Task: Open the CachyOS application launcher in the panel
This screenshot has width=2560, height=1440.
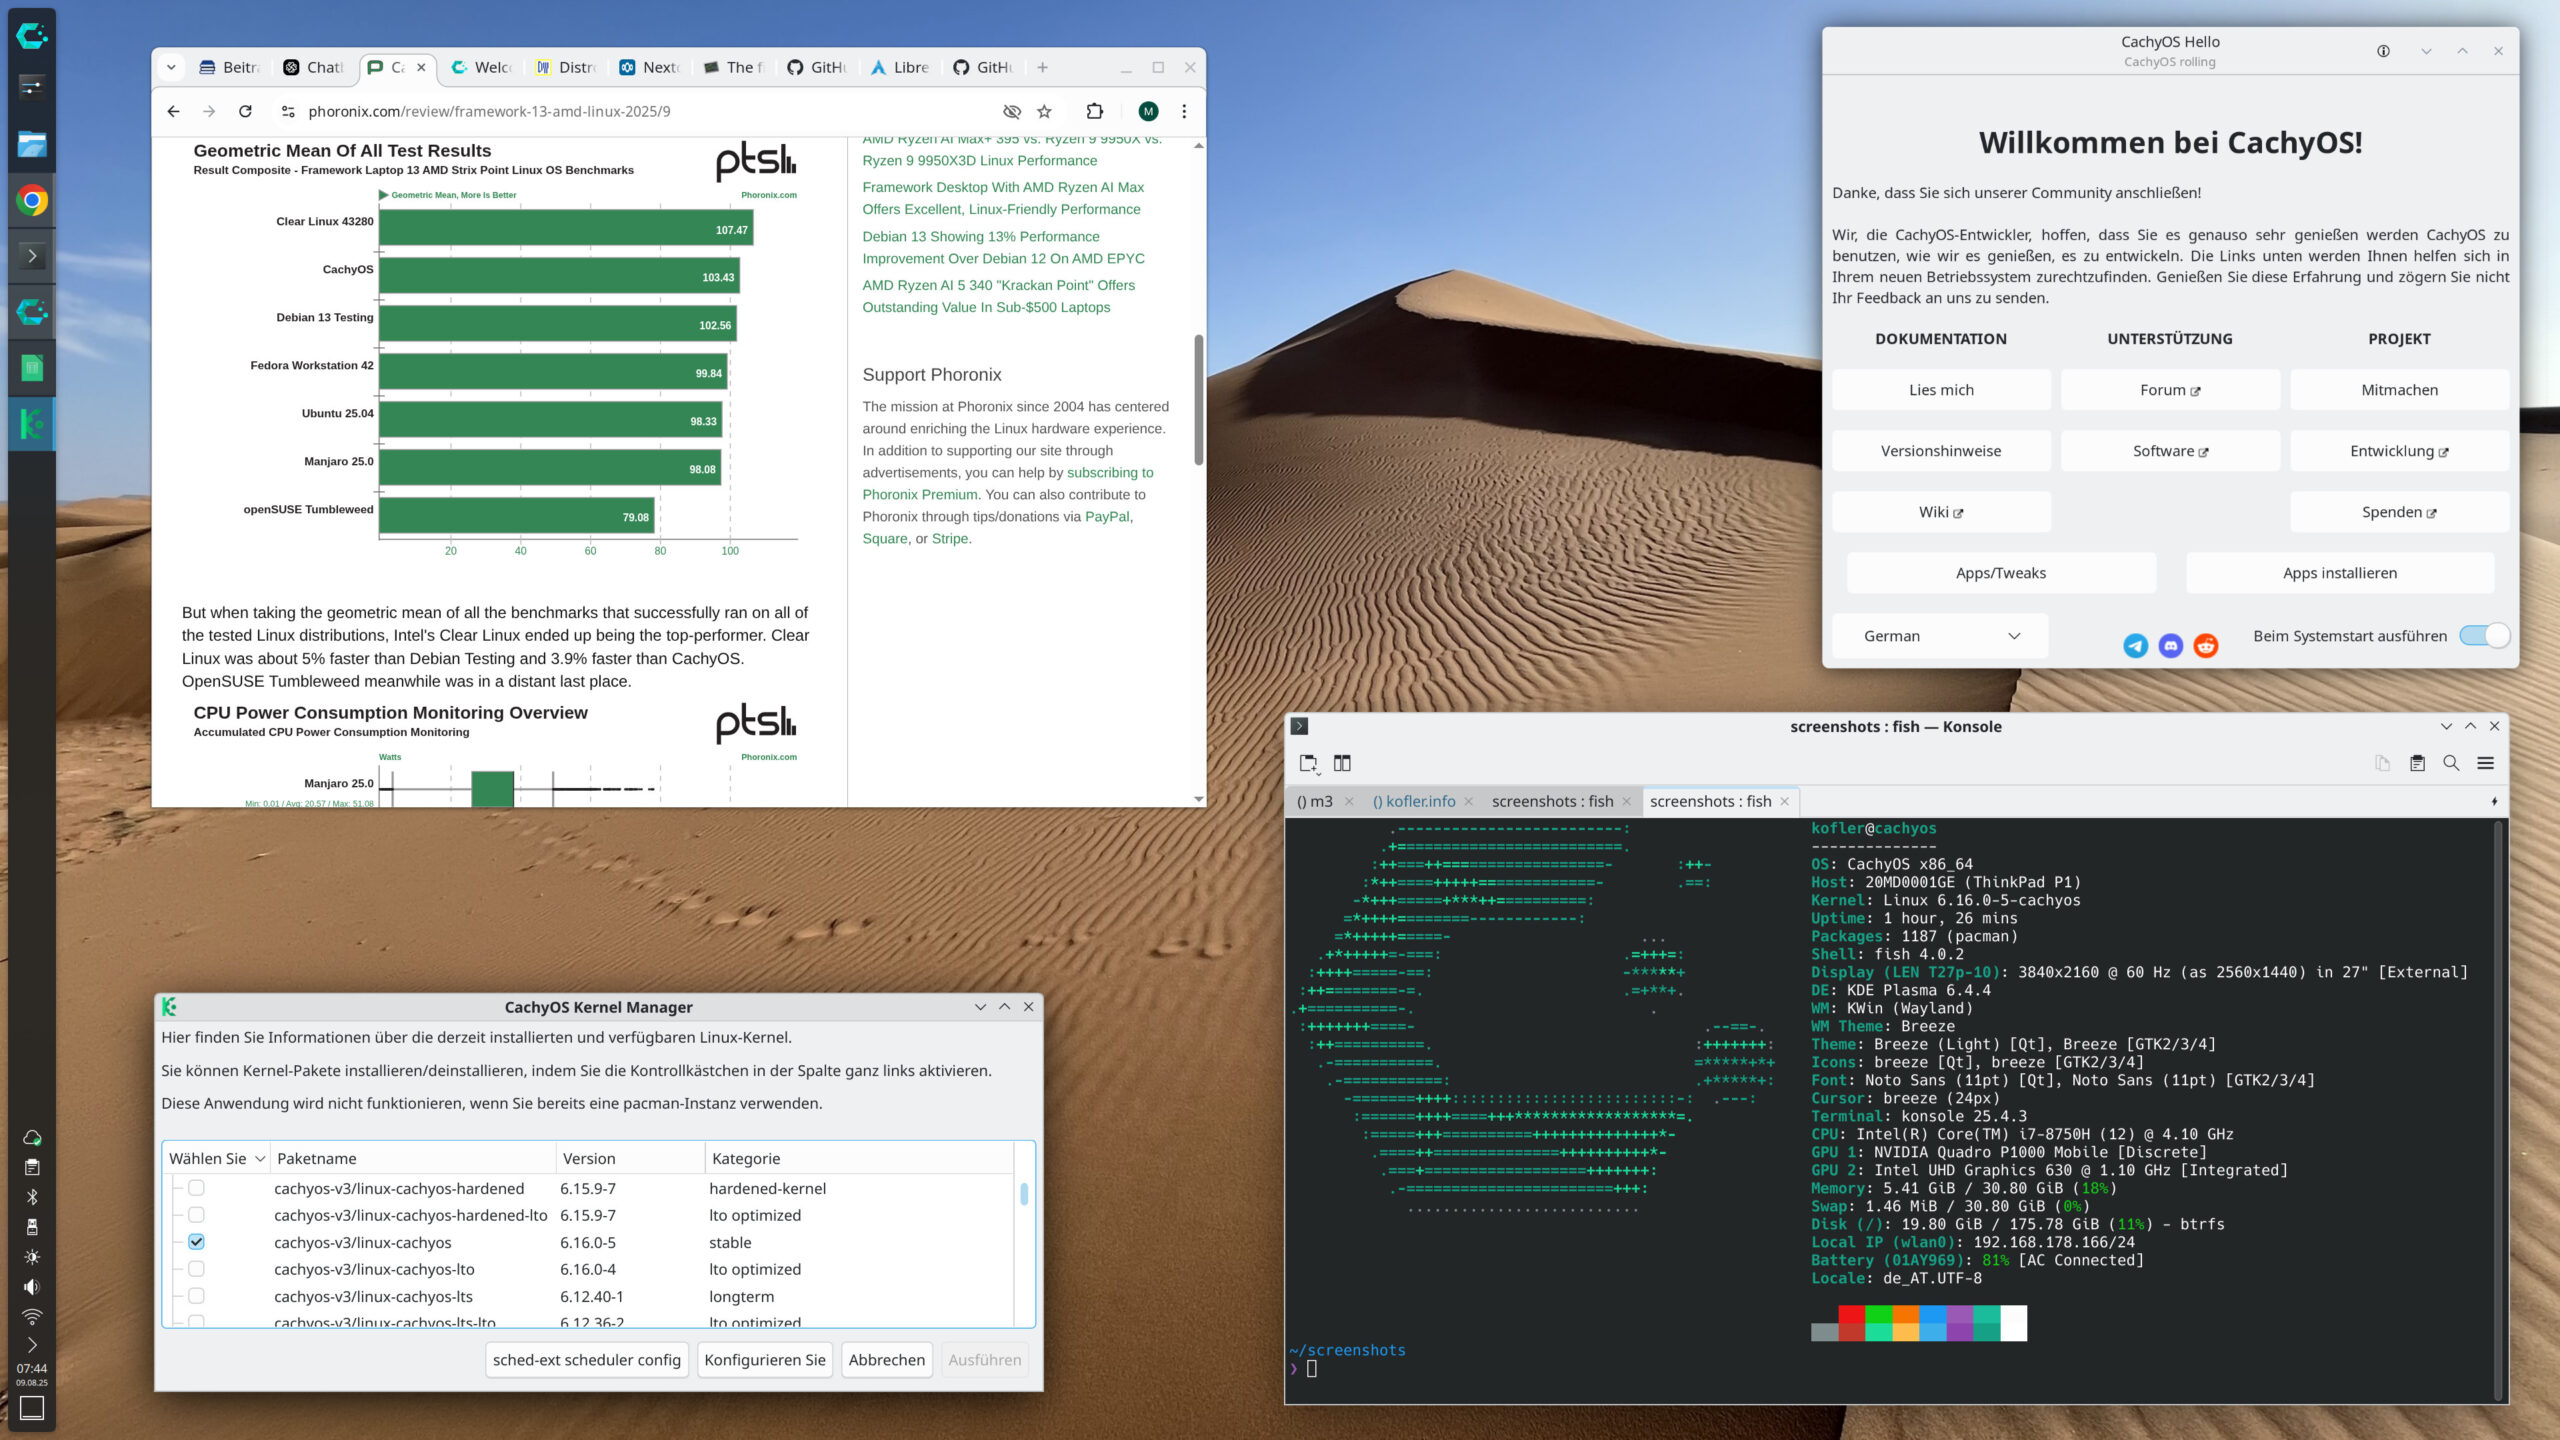Action: pyautogui.click(x=32, y=36)
